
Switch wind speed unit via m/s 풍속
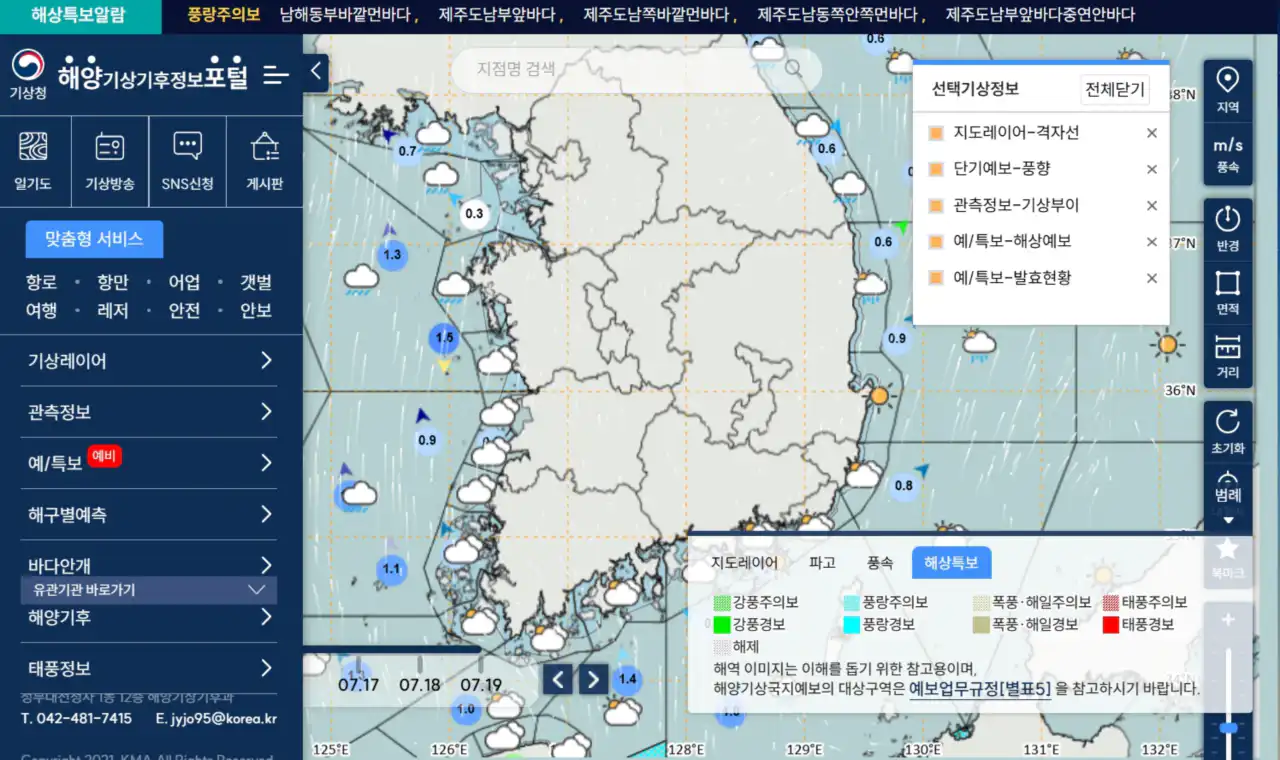pyautogui.click(x=1228, y=154)
